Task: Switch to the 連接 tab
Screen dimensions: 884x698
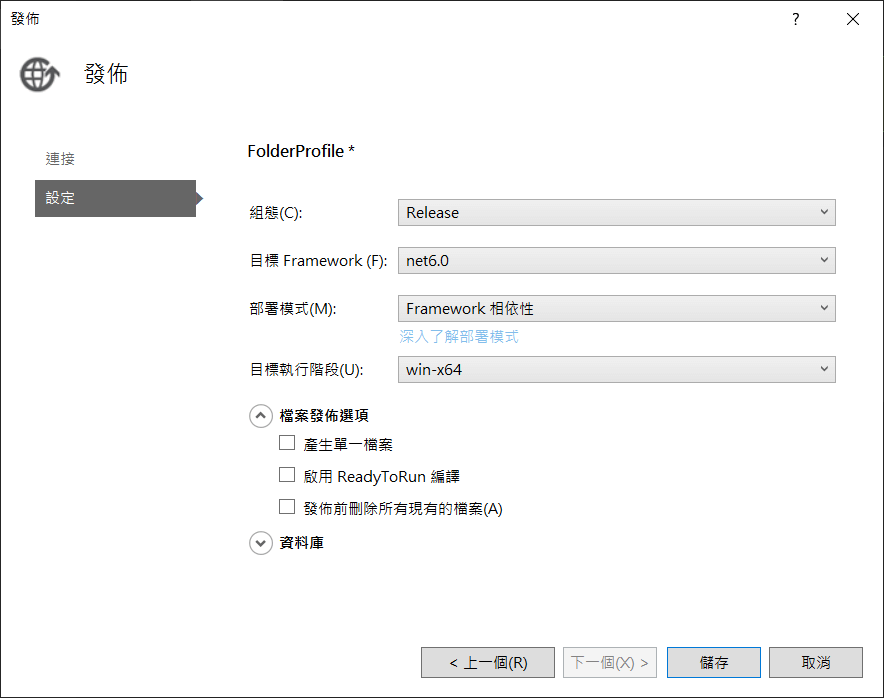Action: [60, 159]
